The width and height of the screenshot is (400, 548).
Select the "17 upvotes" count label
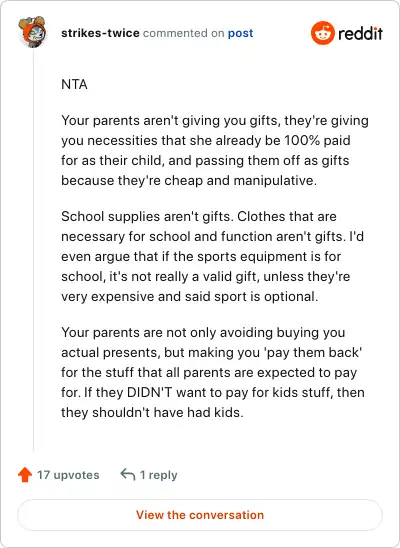coord(68,475)
